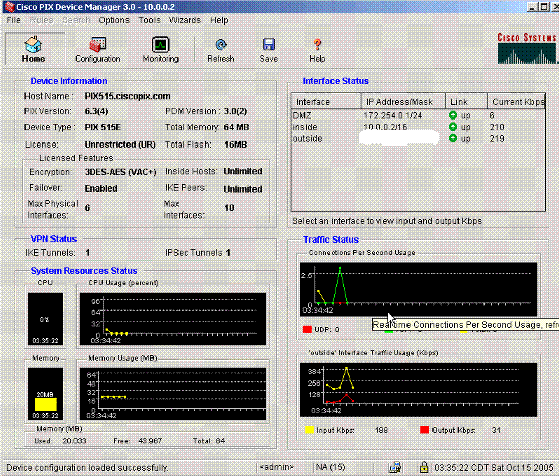Click Device Type value PIX 515E
Screen dimensions: 559x476
103,127
